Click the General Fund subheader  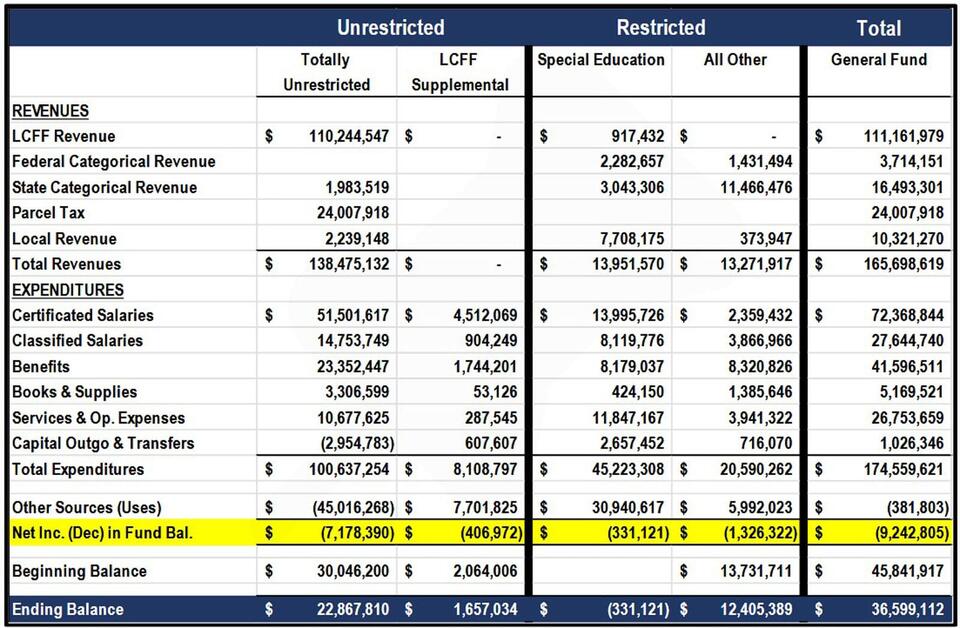click(878, 60)
